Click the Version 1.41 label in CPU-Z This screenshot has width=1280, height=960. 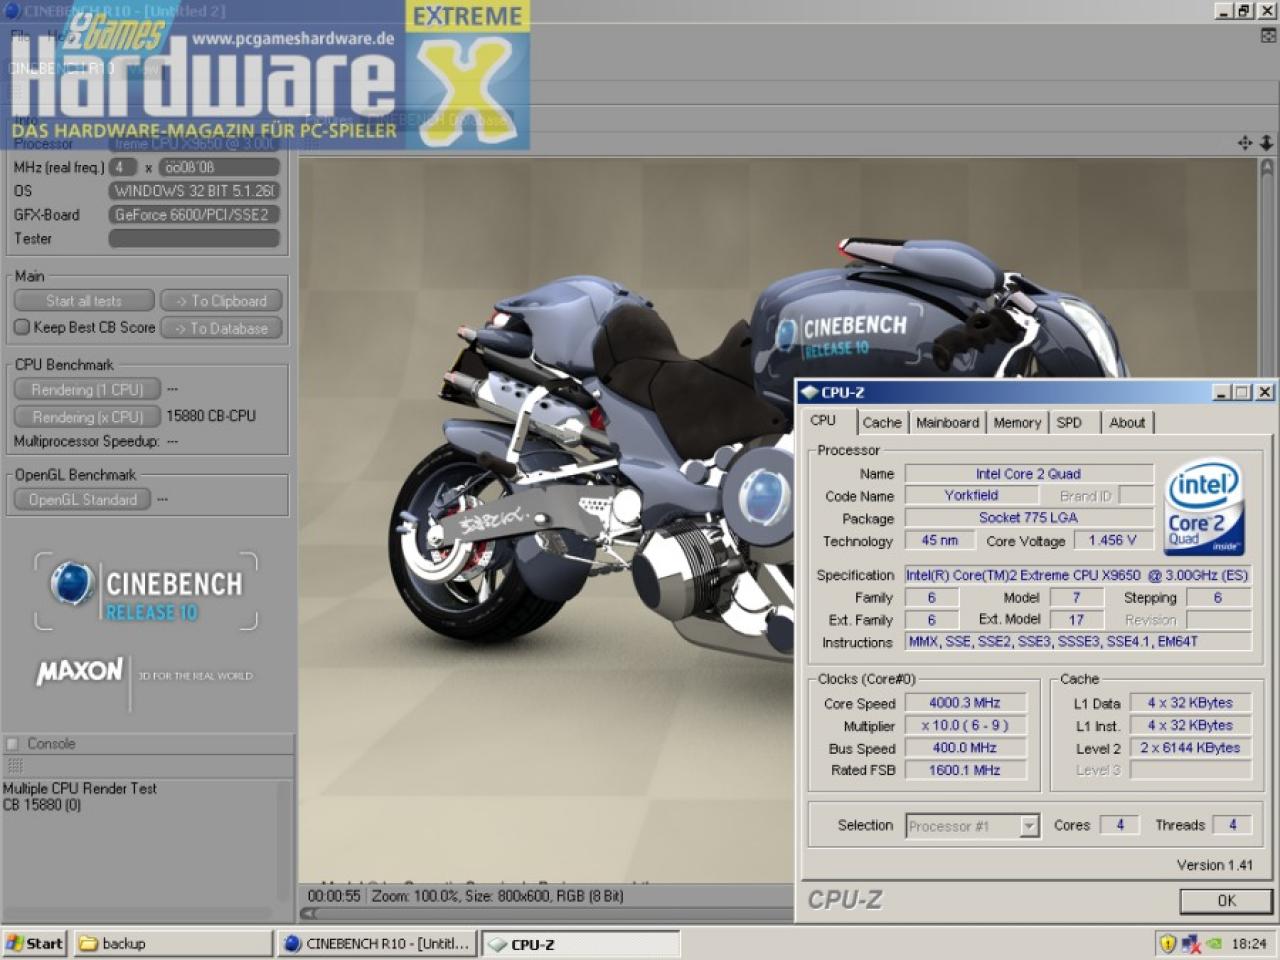(1214, 865)
